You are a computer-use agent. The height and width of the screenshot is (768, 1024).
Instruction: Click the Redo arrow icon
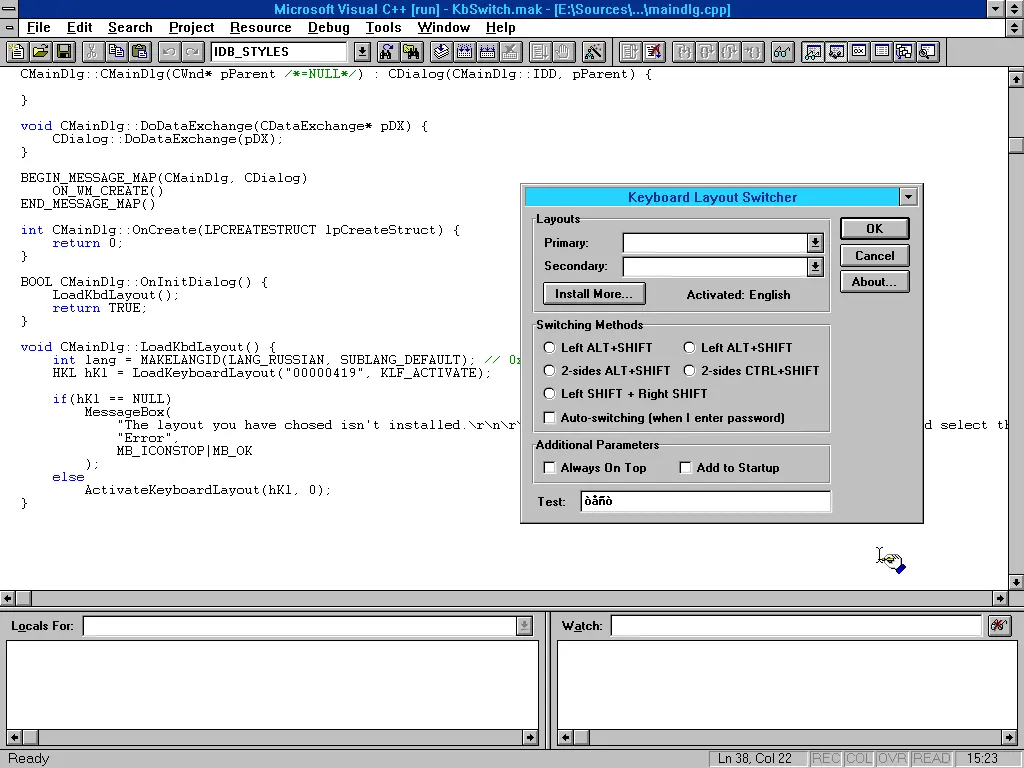tap(193, 52)
